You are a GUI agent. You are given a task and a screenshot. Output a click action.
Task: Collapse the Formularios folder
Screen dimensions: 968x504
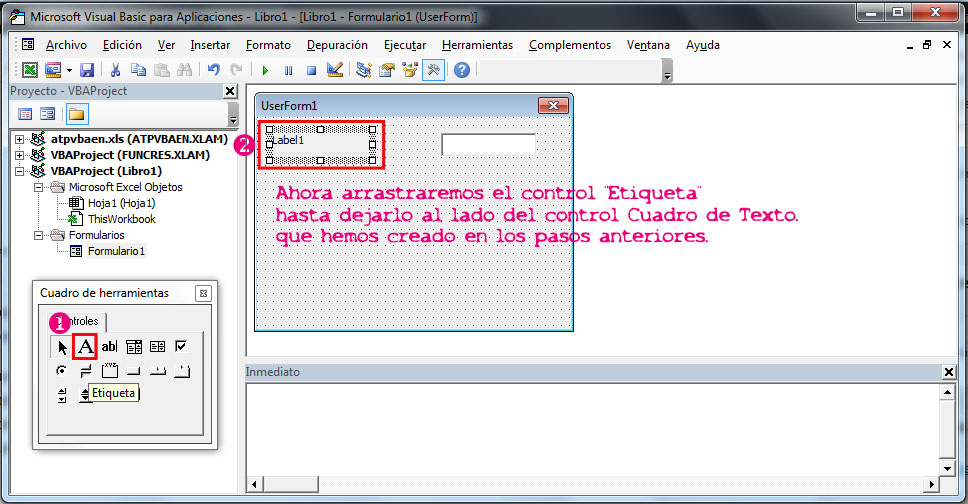38,235
